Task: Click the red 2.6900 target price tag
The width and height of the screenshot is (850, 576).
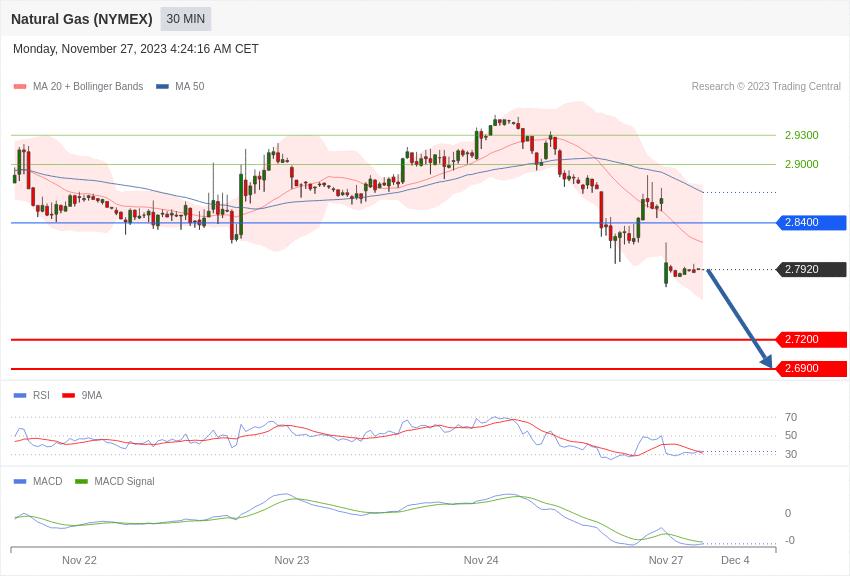Action: coord(812,368)
